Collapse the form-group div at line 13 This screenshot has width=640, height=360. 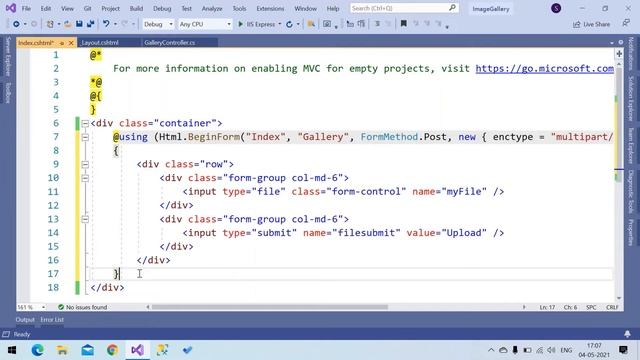click(x=85, y=219)
